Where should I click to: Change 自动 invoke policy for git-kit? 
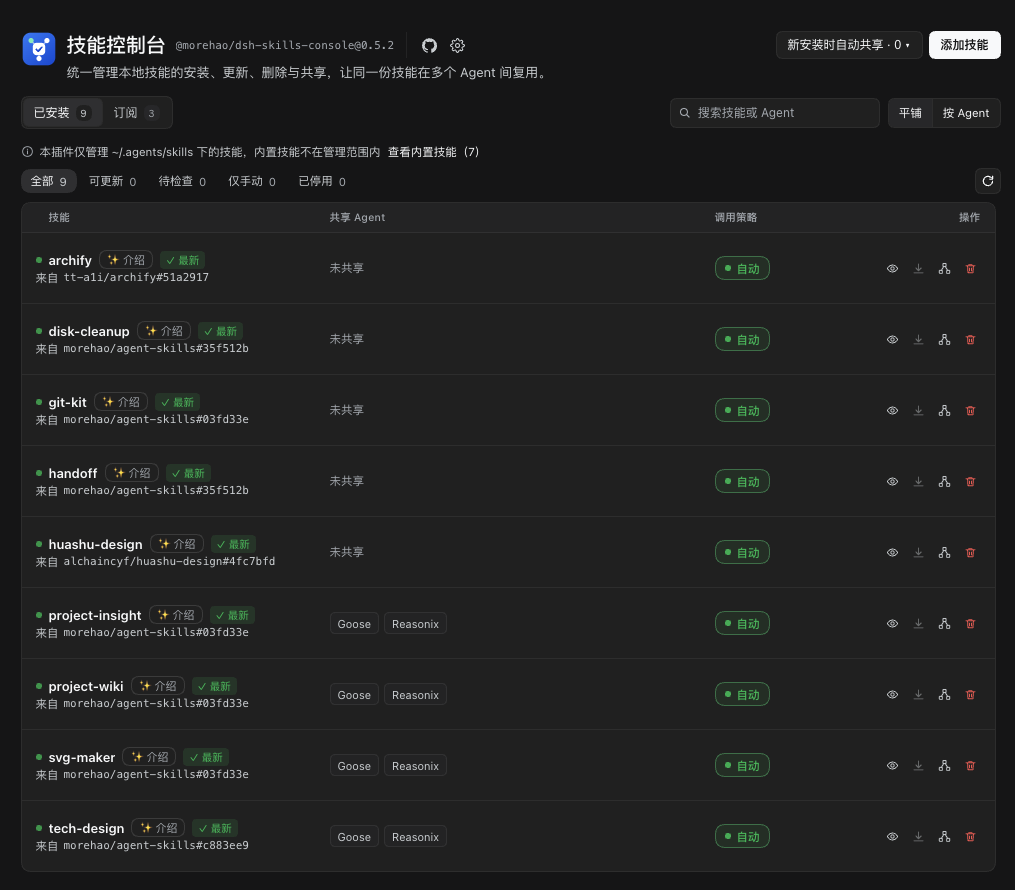pyautogui.click(x=742, y=410)
